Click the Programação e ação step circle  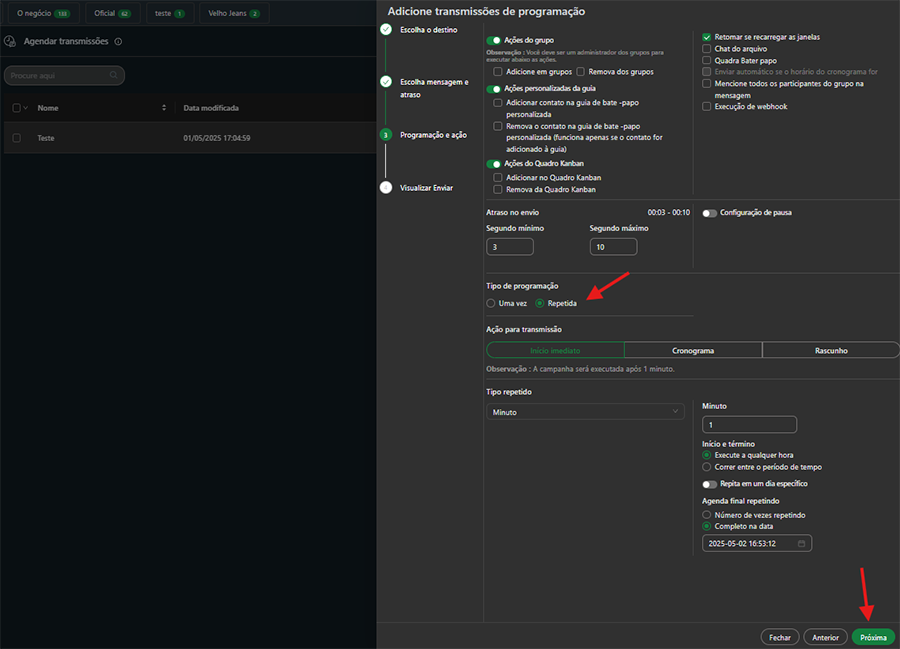pos(386,134)
